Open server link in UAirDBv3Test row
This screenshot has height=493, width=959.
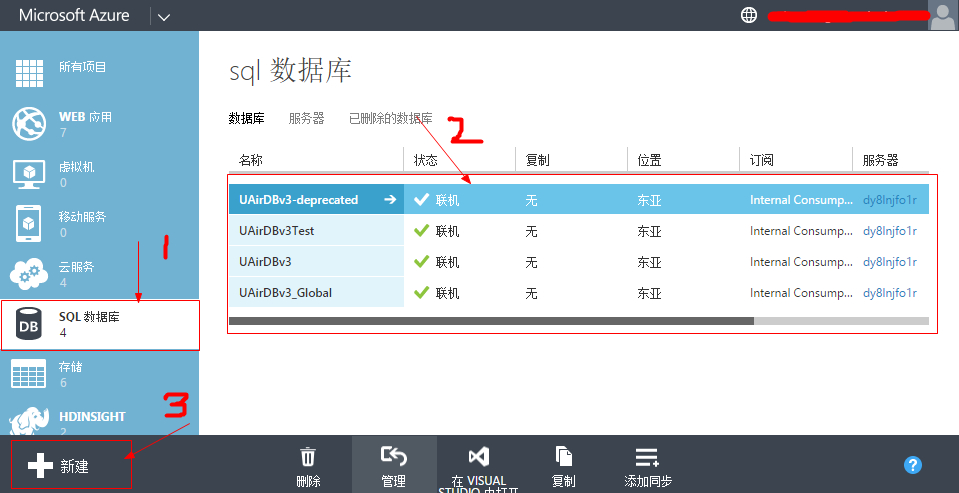click(890, 231)
